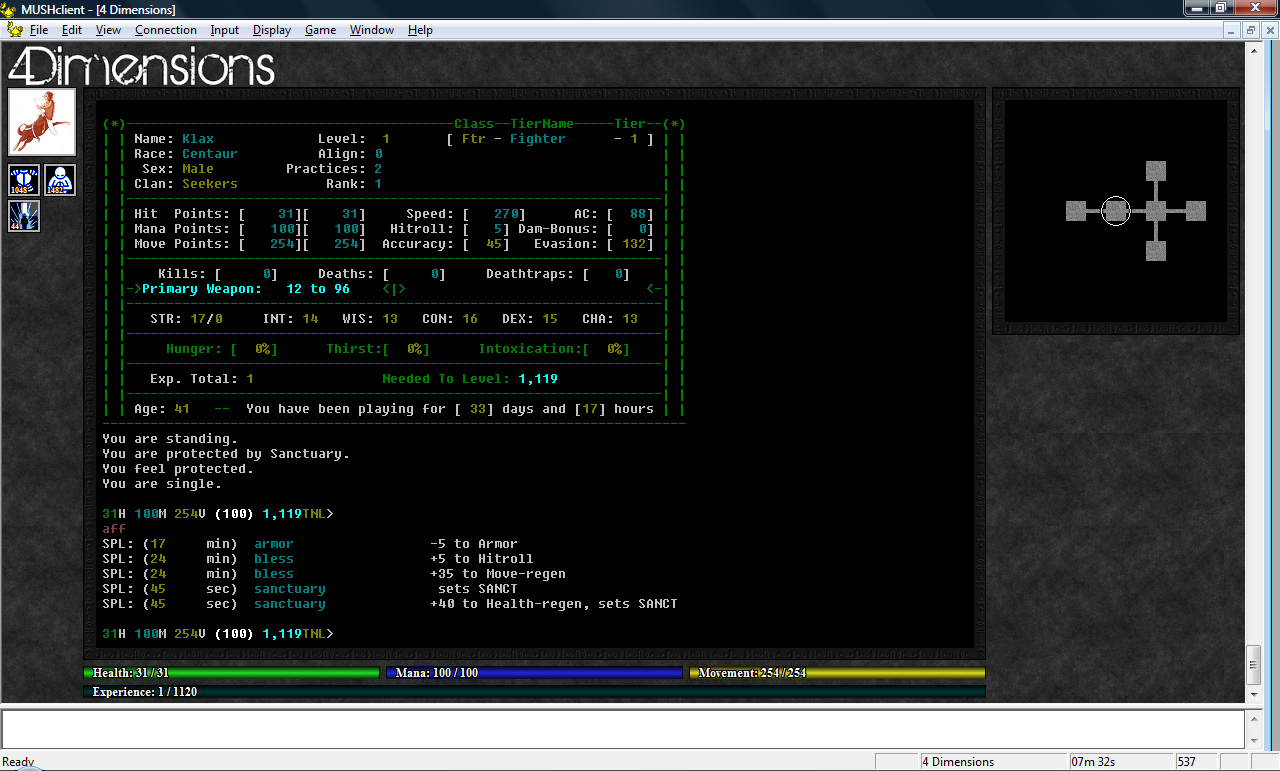
Task: Click the 'armor' spell affect row
Action: click(x=310, y=544)
